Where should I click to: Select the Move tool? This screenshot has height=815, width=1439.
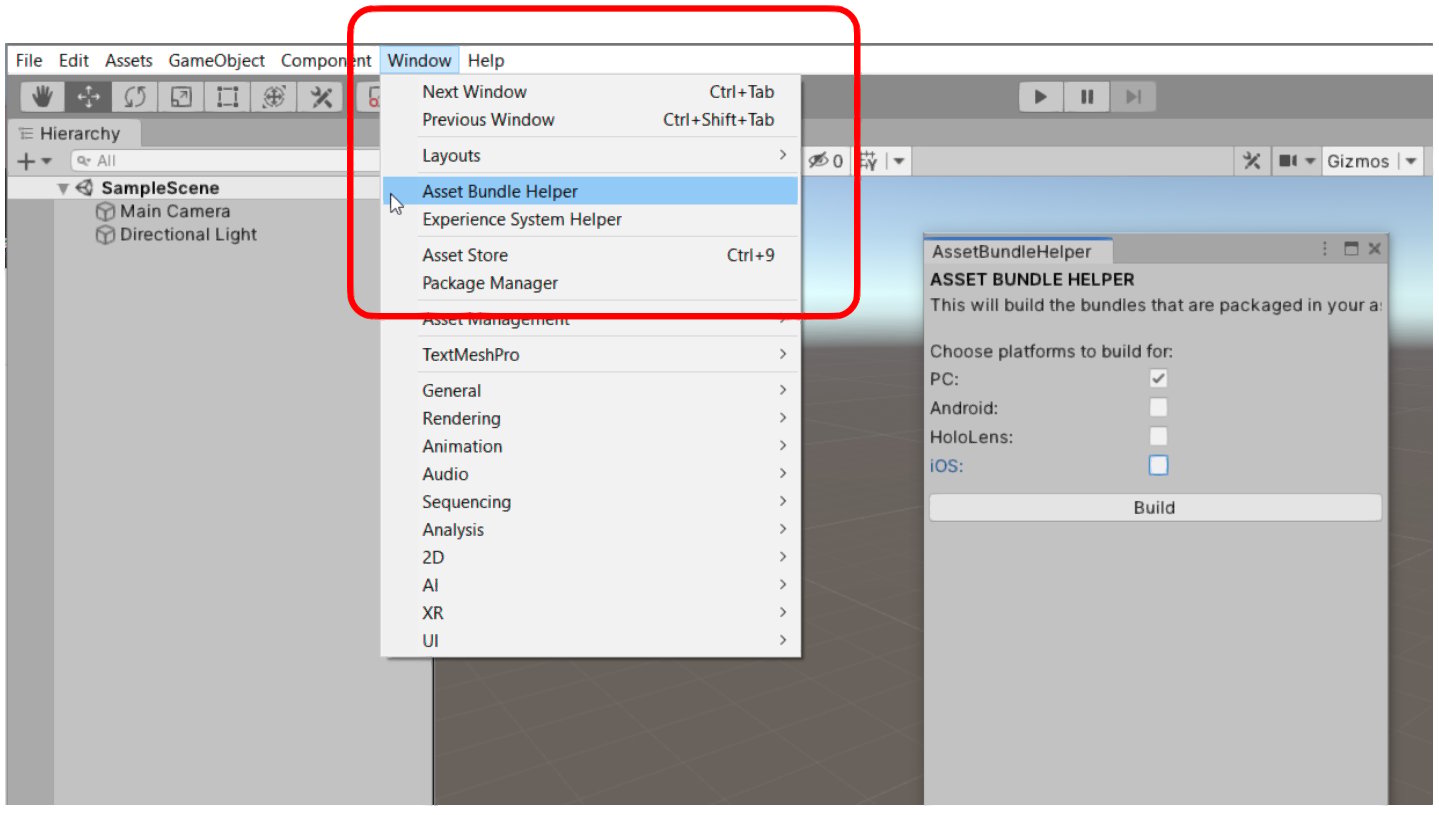coord(89,97)
